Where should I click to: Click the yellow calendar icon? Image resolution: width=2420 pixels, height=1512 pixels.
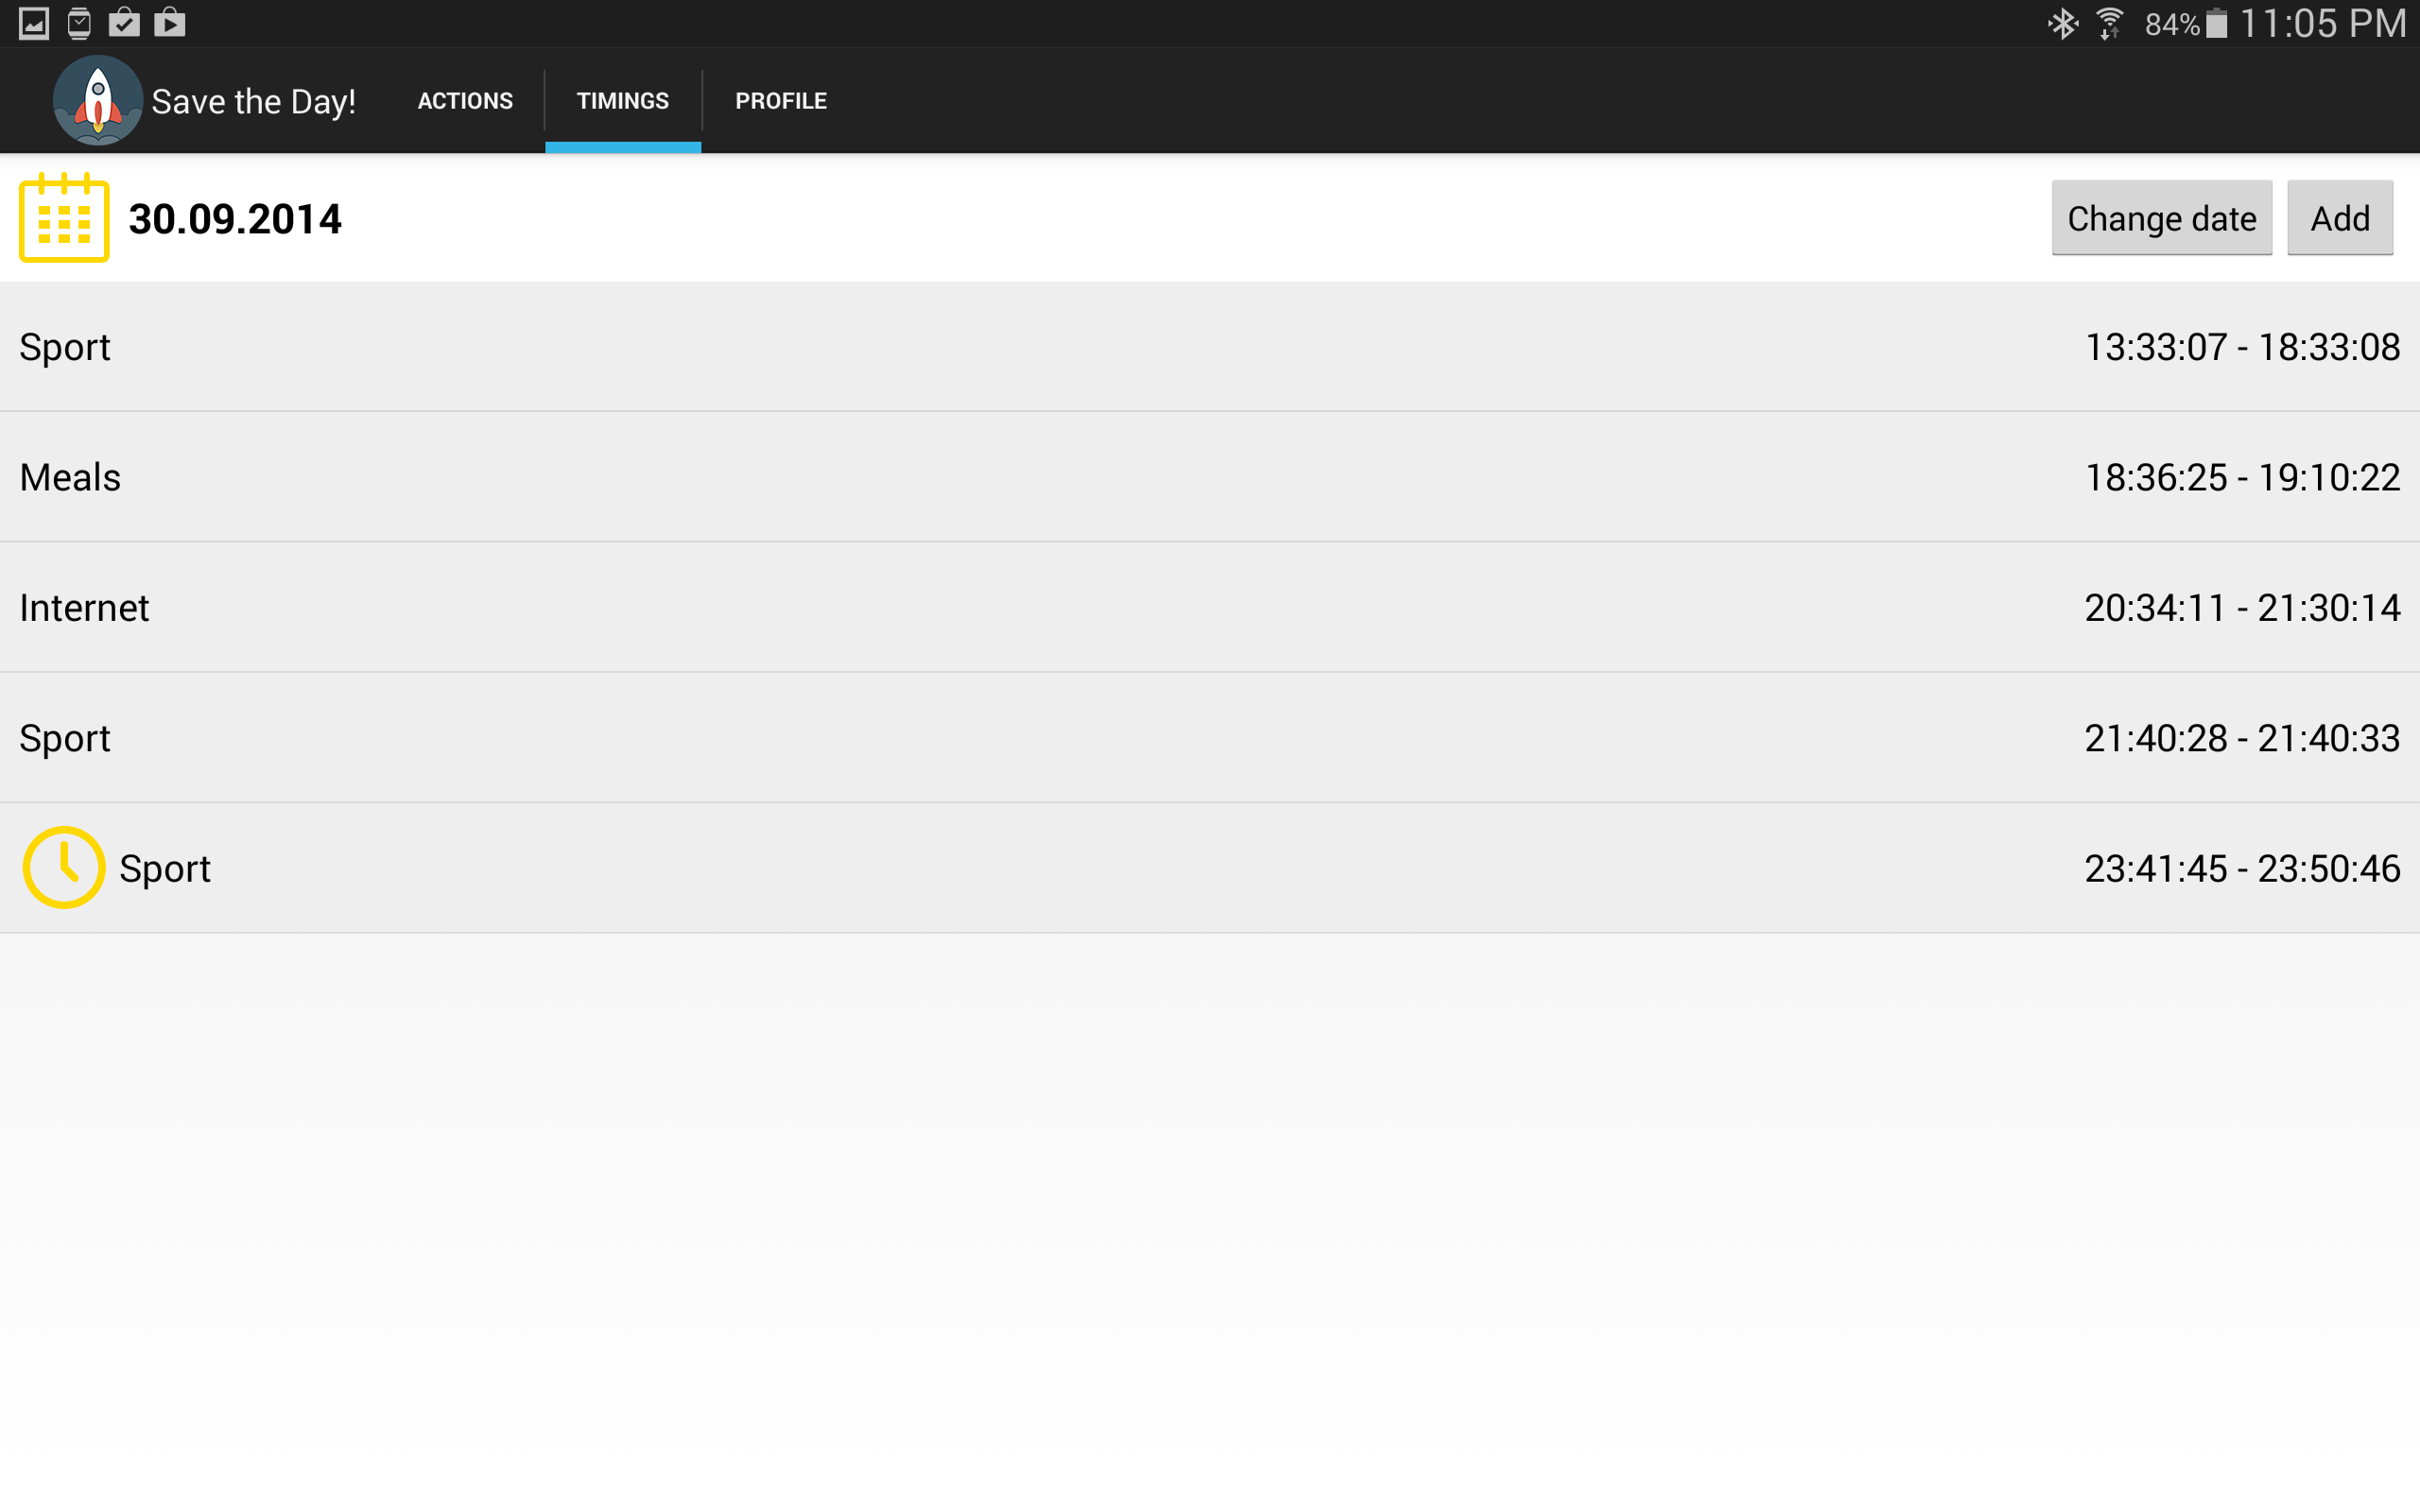[64, 218]
